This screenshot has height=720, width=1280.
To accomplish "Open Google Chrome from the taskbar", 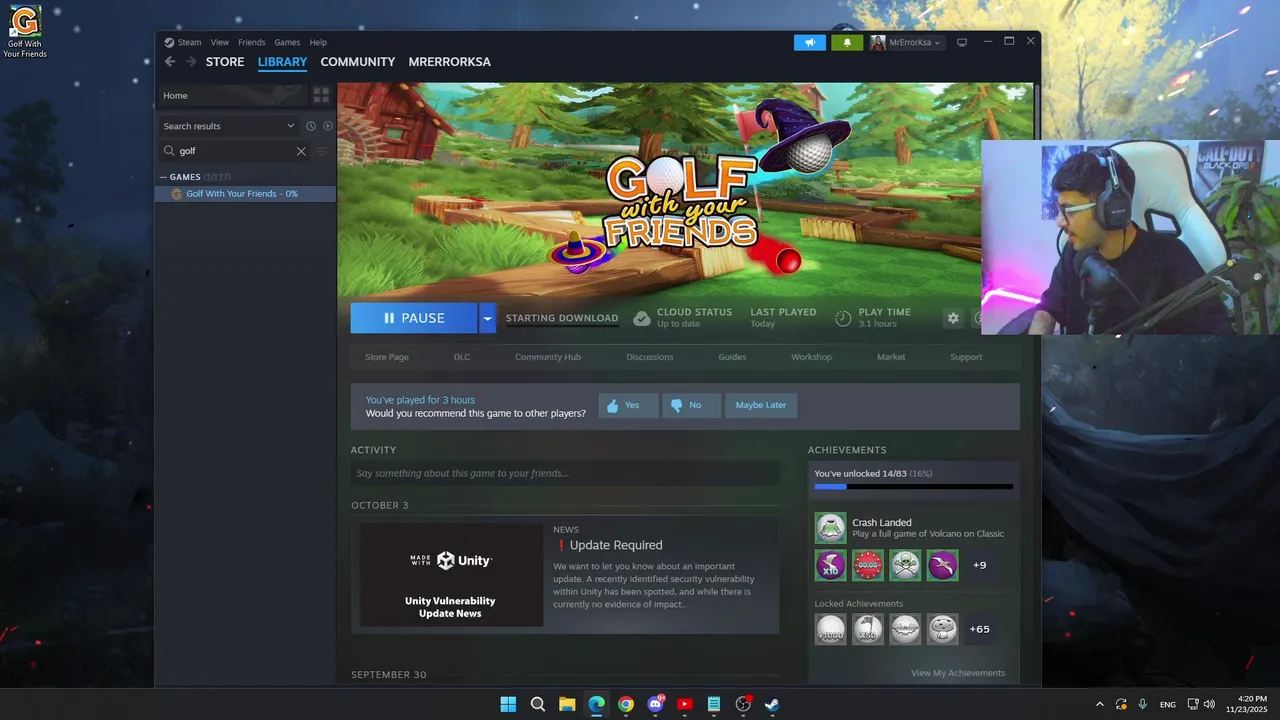I will pyautogui.click(x=626, y=704).
